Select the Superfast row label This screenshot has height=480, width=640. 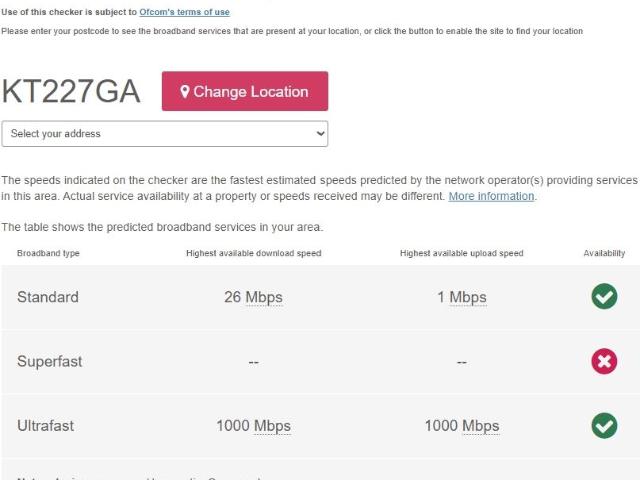49,361
